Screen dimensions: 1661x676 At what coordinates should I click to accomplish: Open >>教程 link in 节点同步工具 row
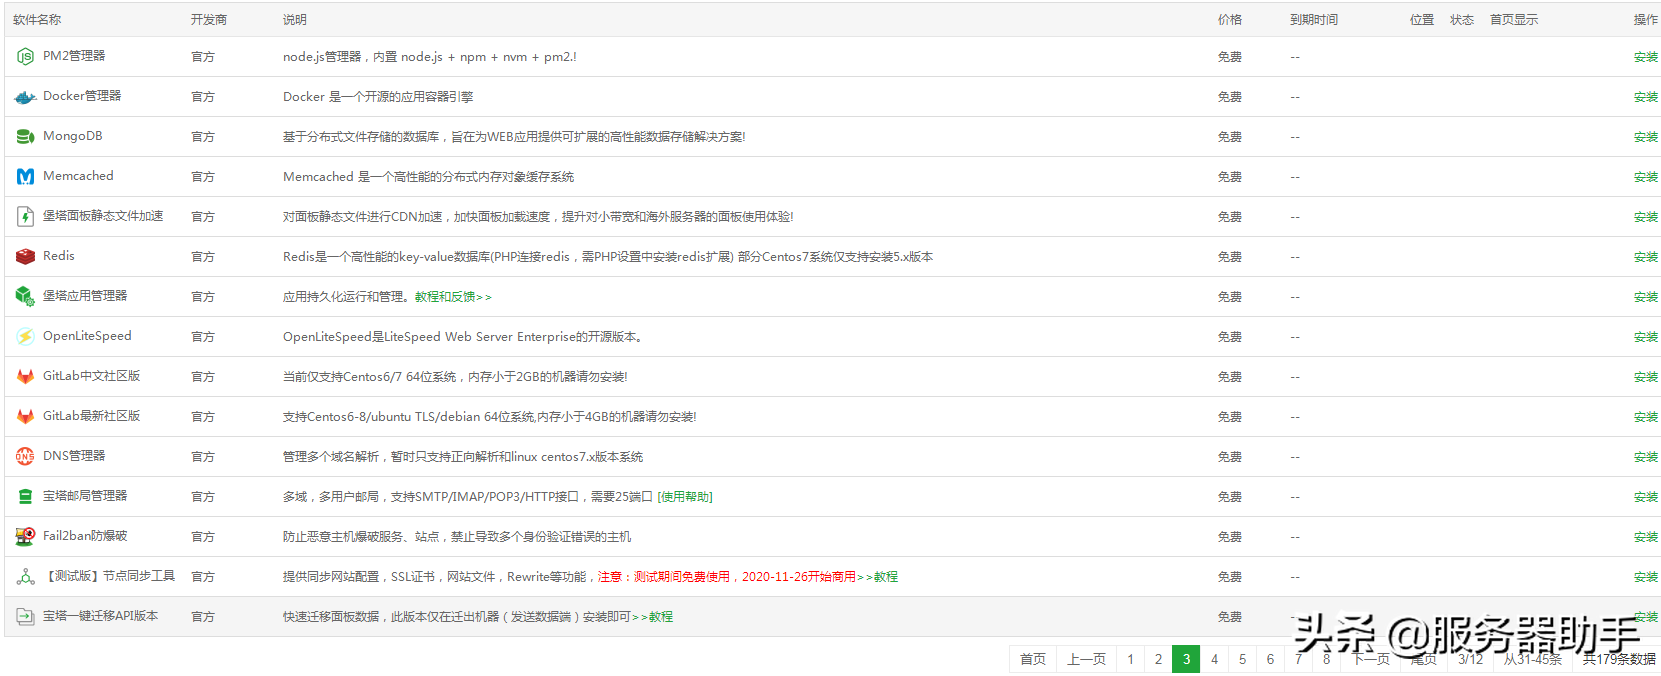click(x=877, y=577)
